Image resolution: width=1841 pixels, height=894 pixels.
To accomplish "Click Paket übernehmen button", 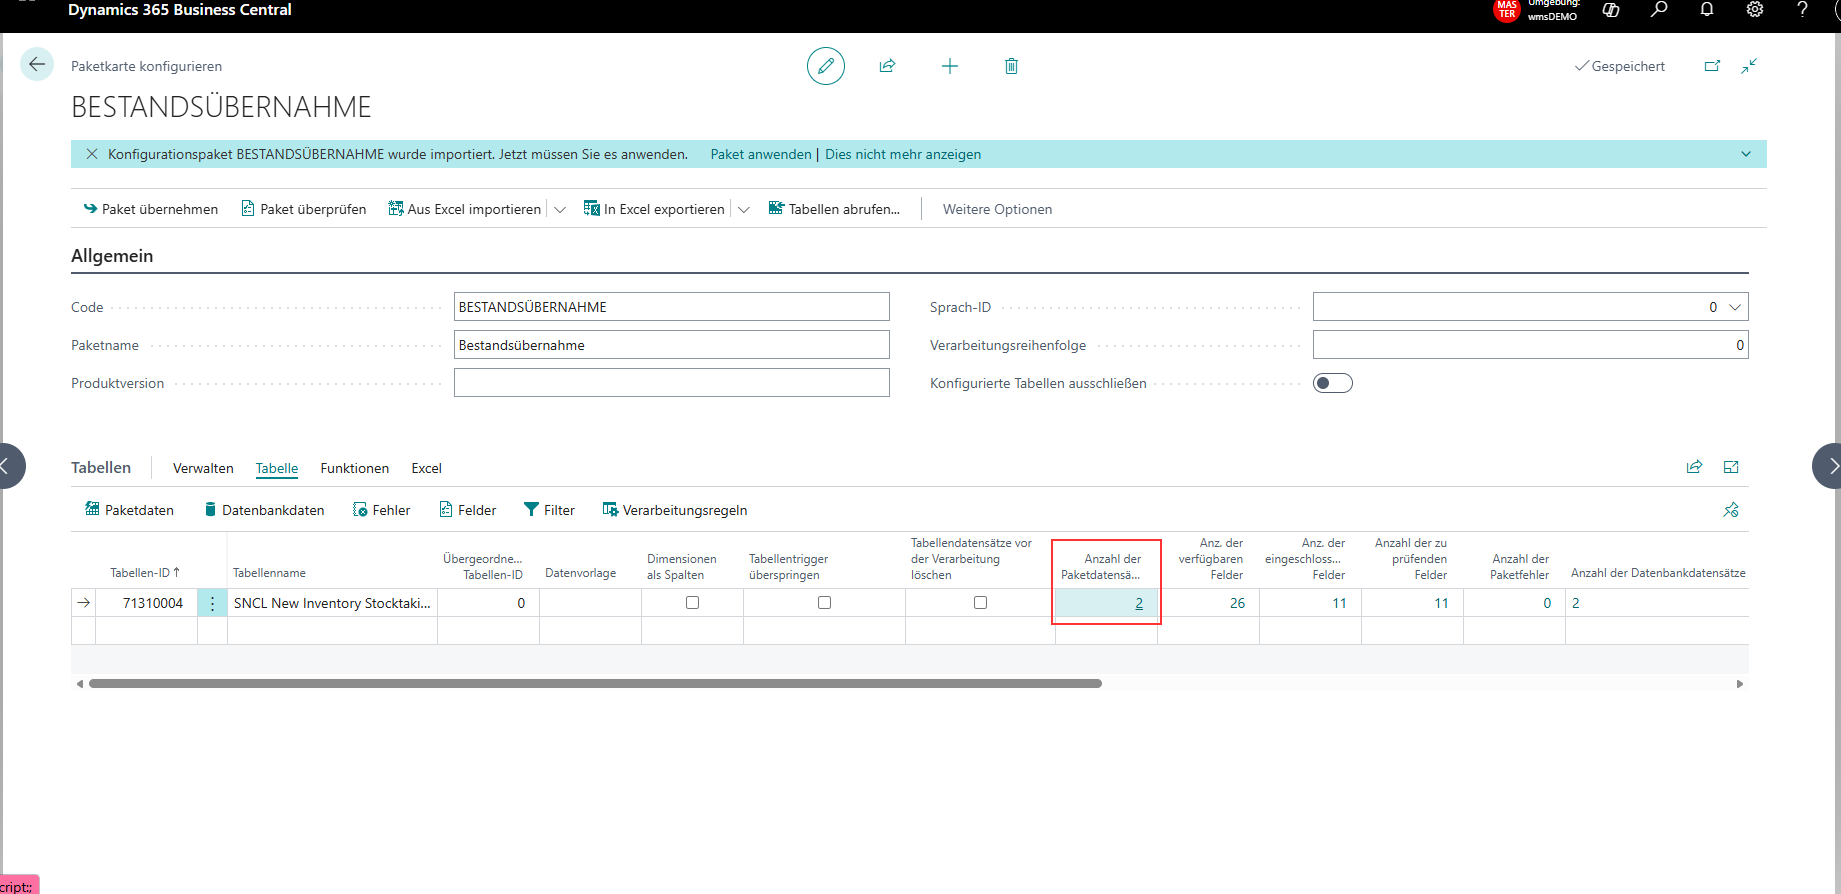I will pyautogui.click(x=151, y=209).
